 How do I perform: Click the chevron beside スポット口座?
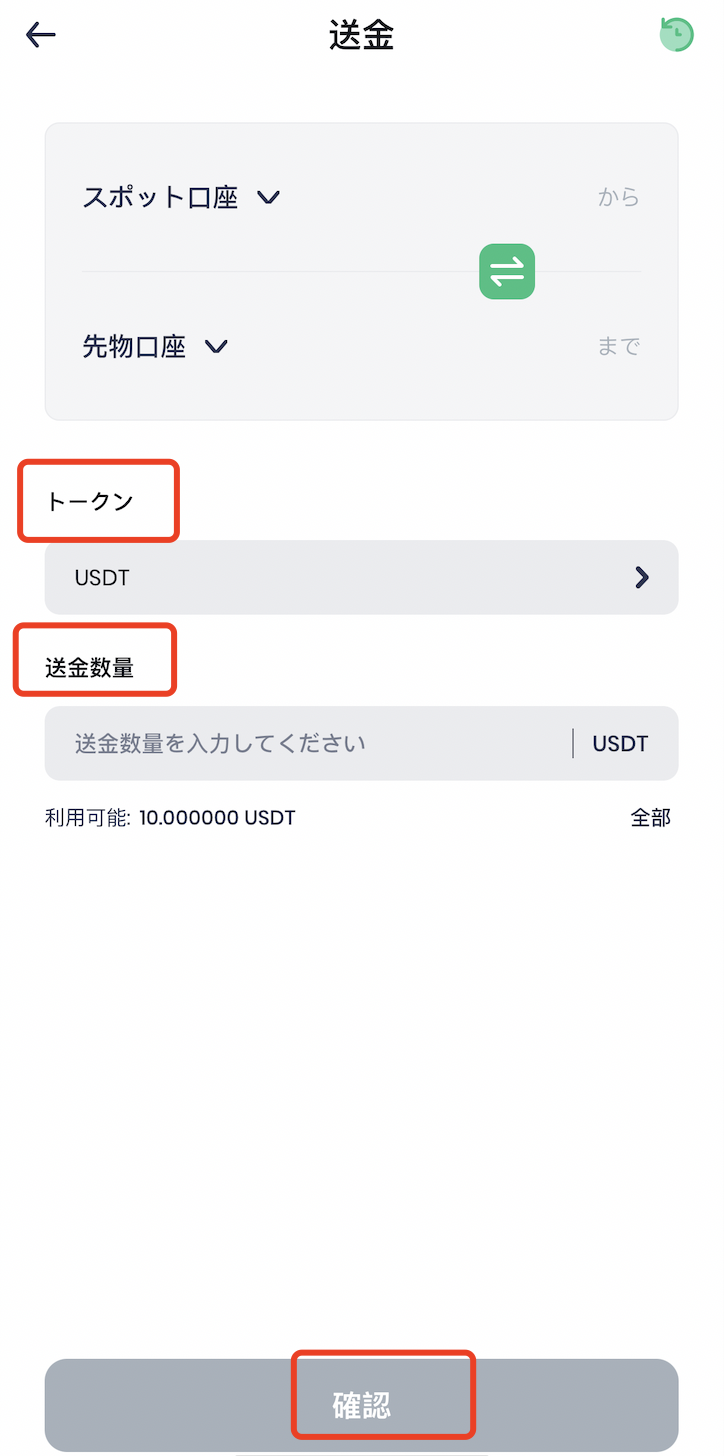click(268, 198)
